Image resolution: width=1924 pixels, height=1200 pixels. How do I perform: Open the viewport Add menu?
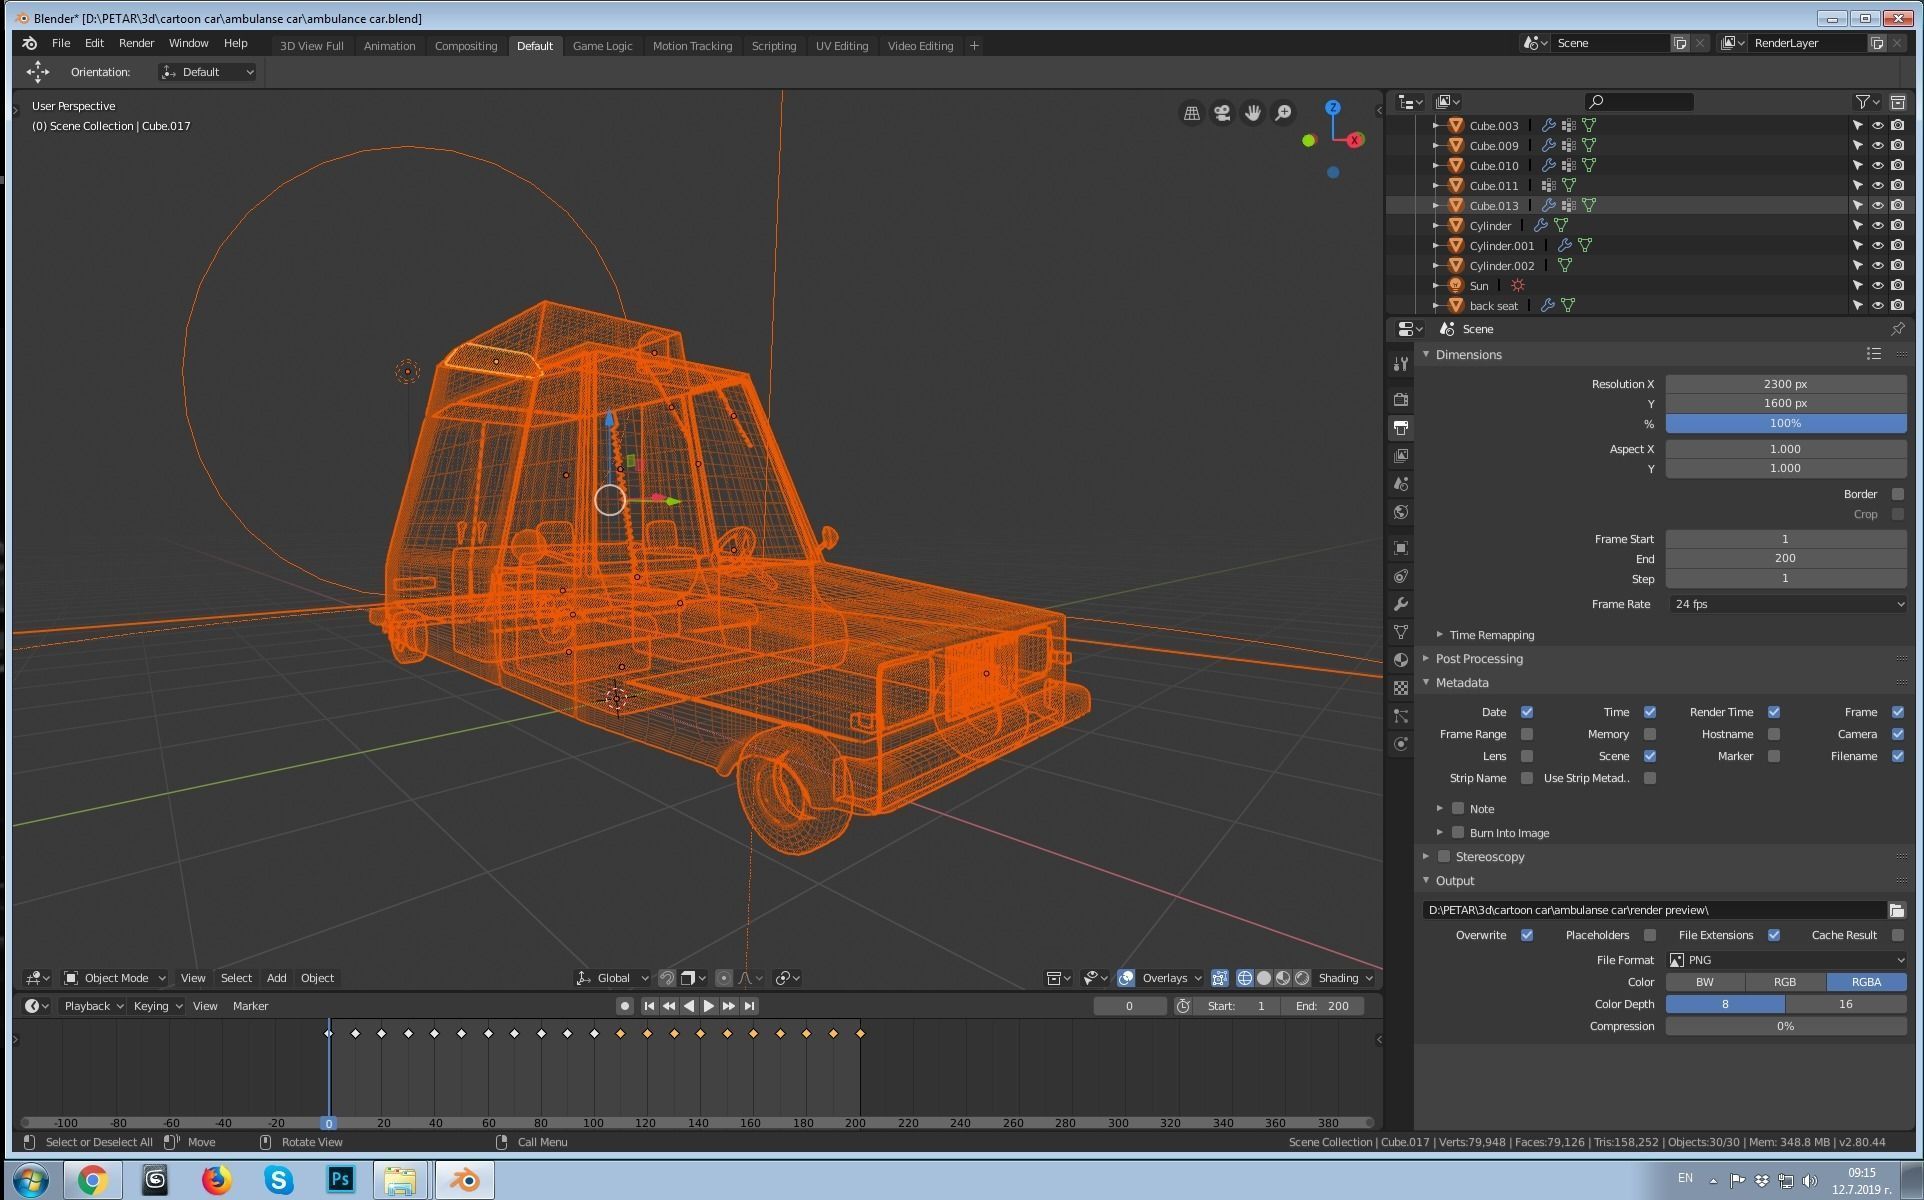click(x=276, y=978)
